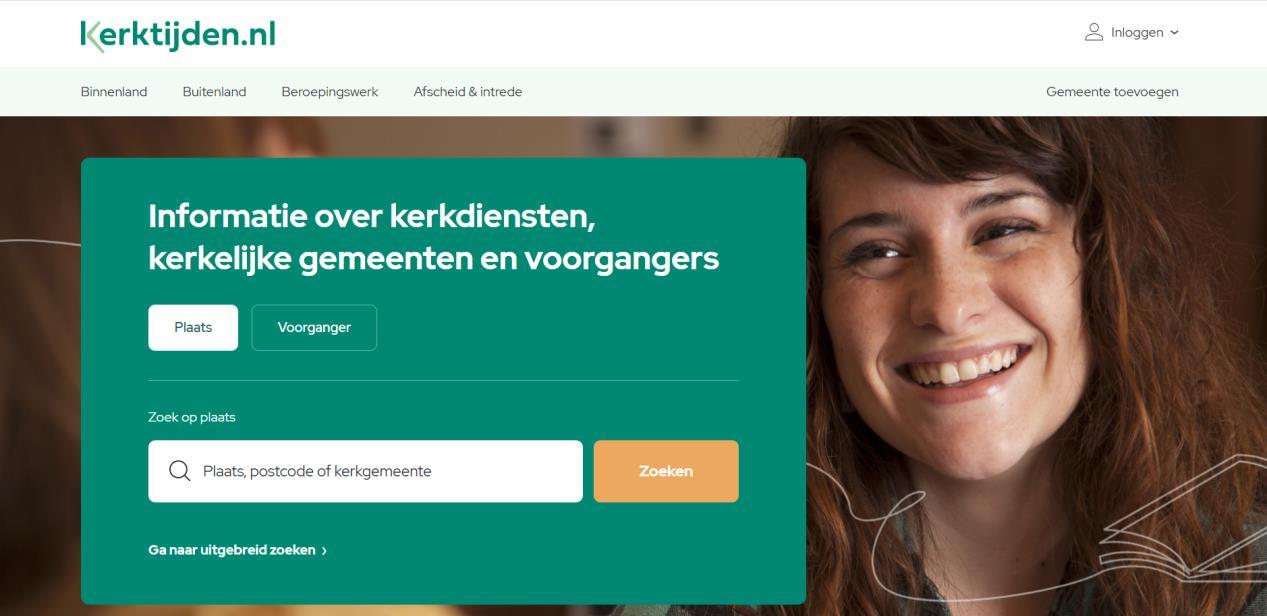
Task: Focus the Plaats, postcode of kerkgemeente field
Action: tap(365, 471)
